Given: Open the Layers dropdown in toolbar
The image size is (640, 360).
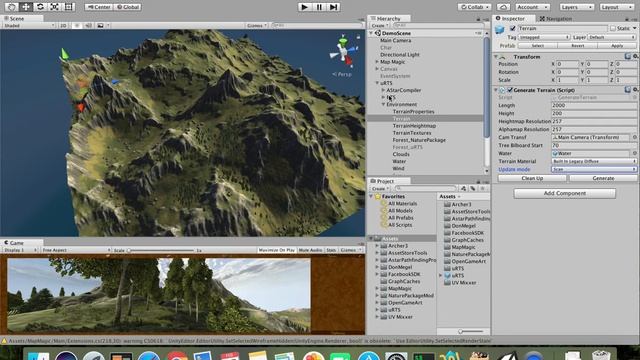Looking at the screenshot, I should coord(576,7).
